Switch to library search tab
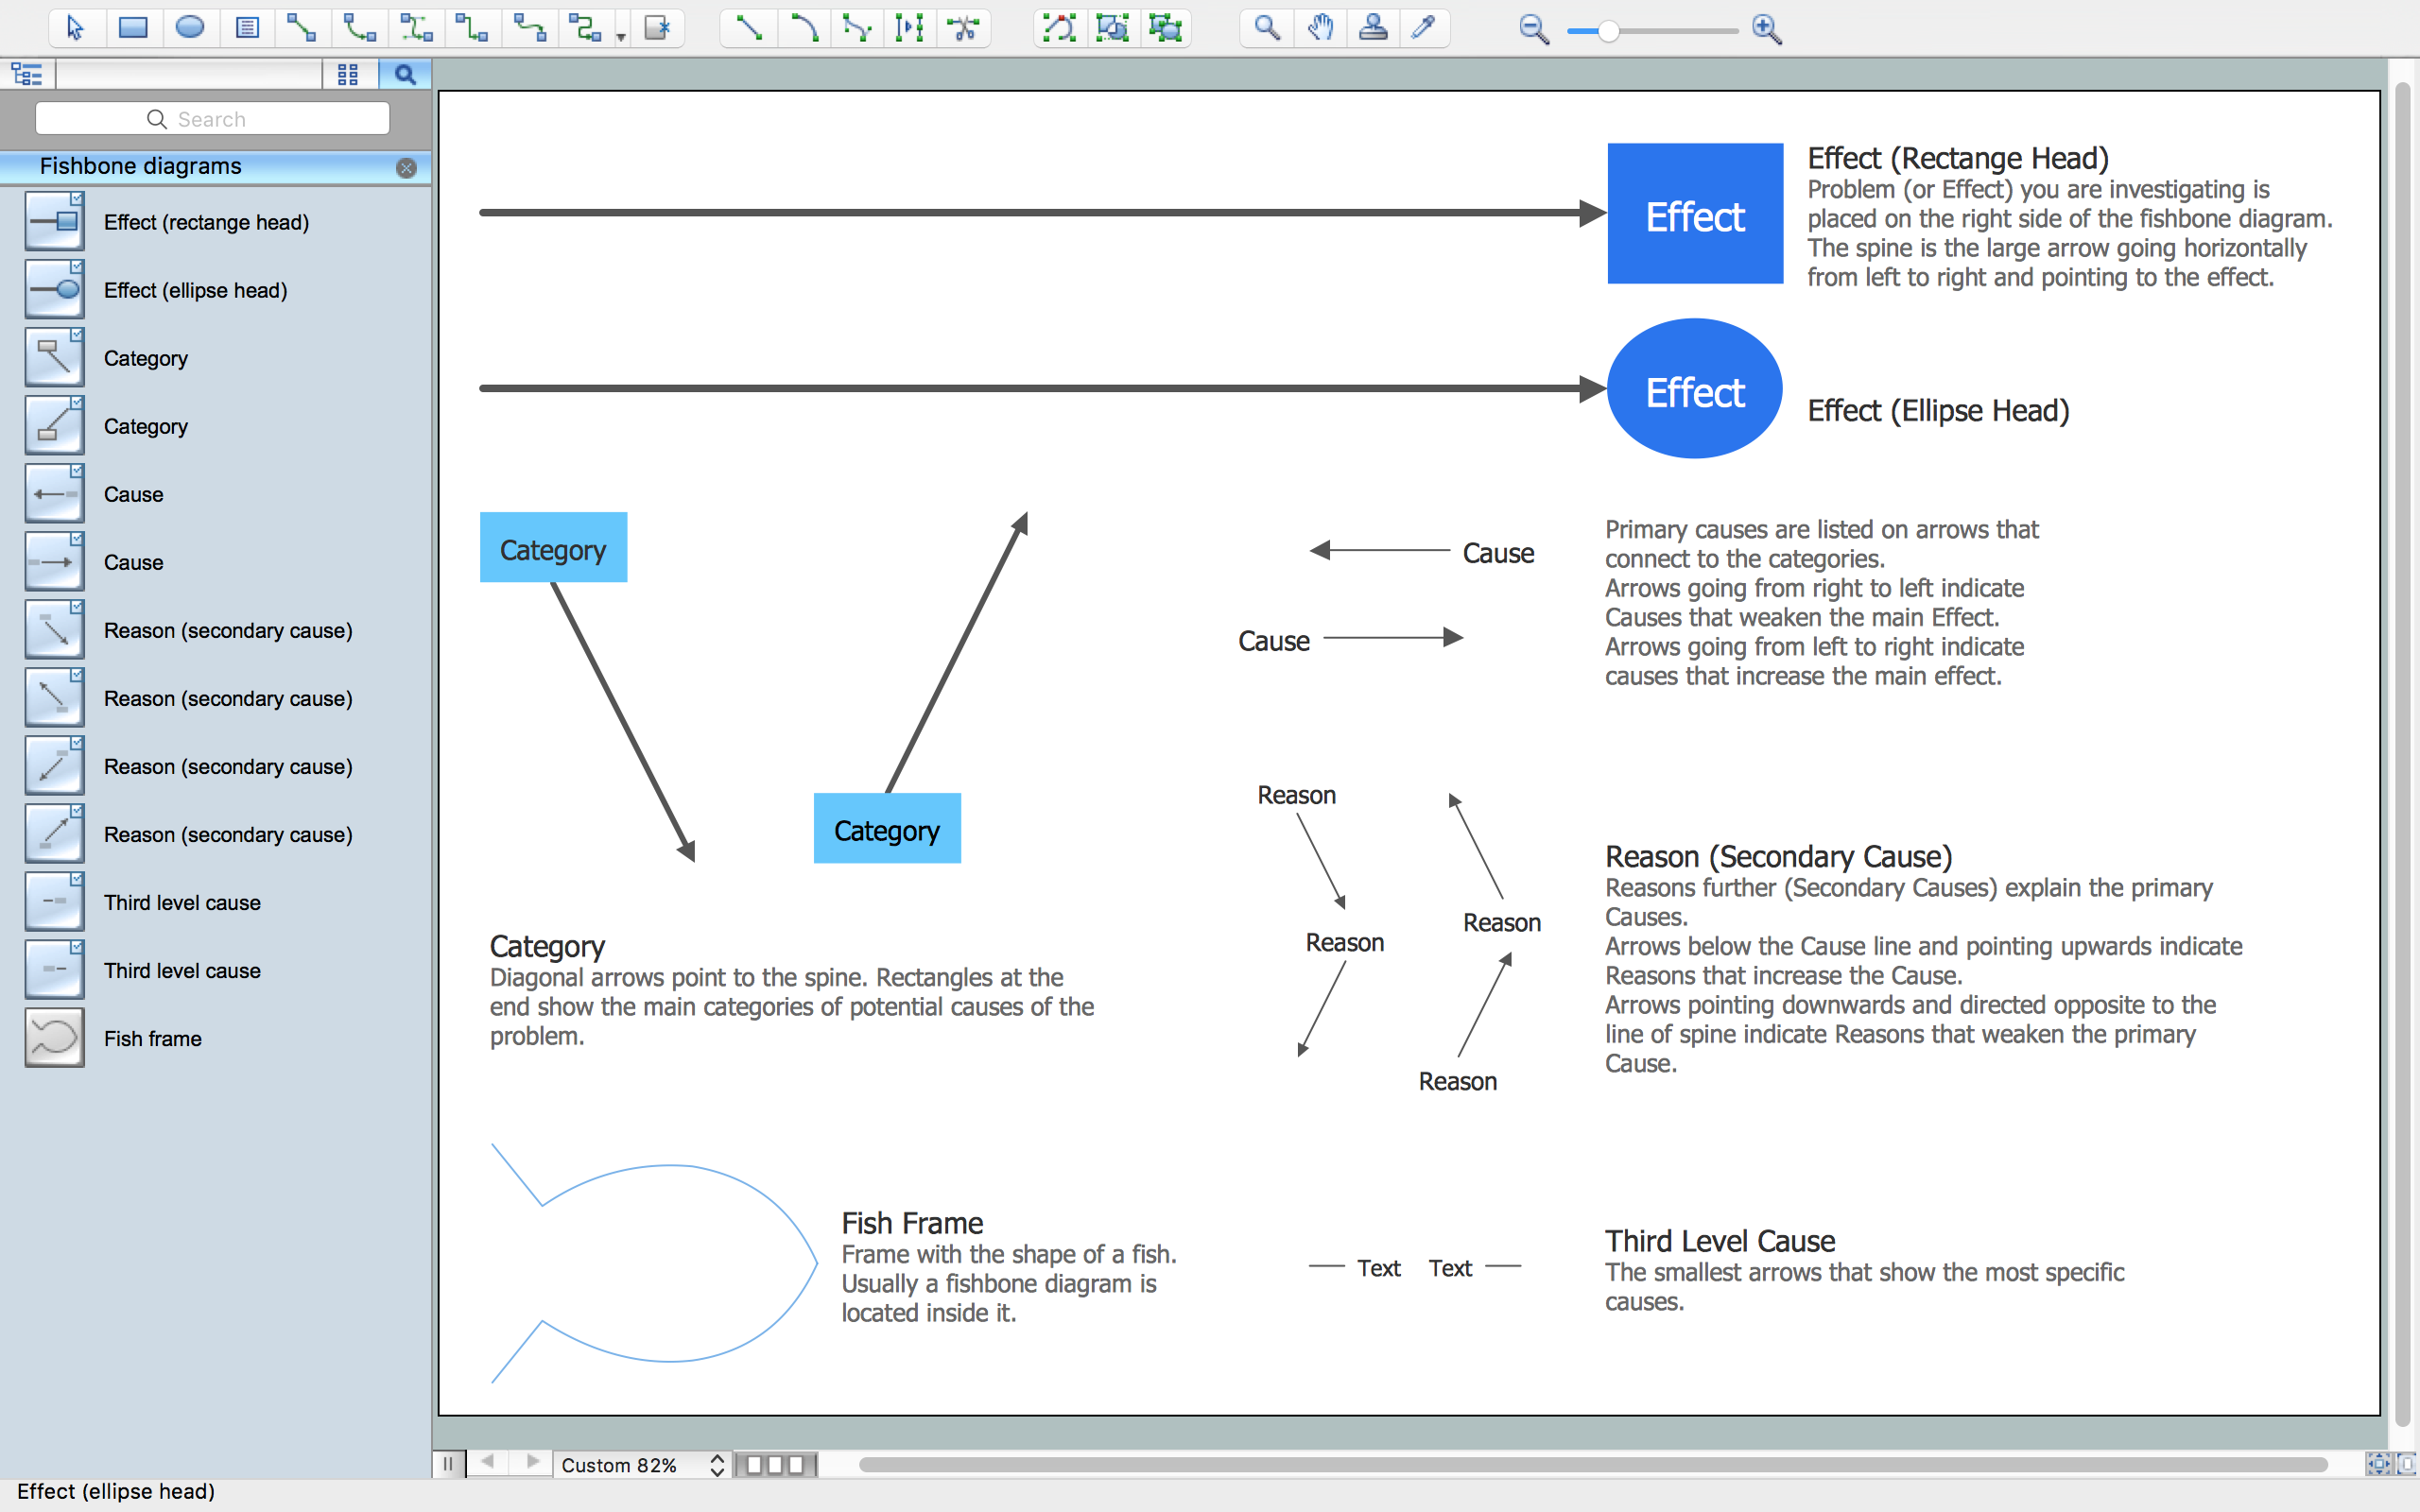 [405, 74]
